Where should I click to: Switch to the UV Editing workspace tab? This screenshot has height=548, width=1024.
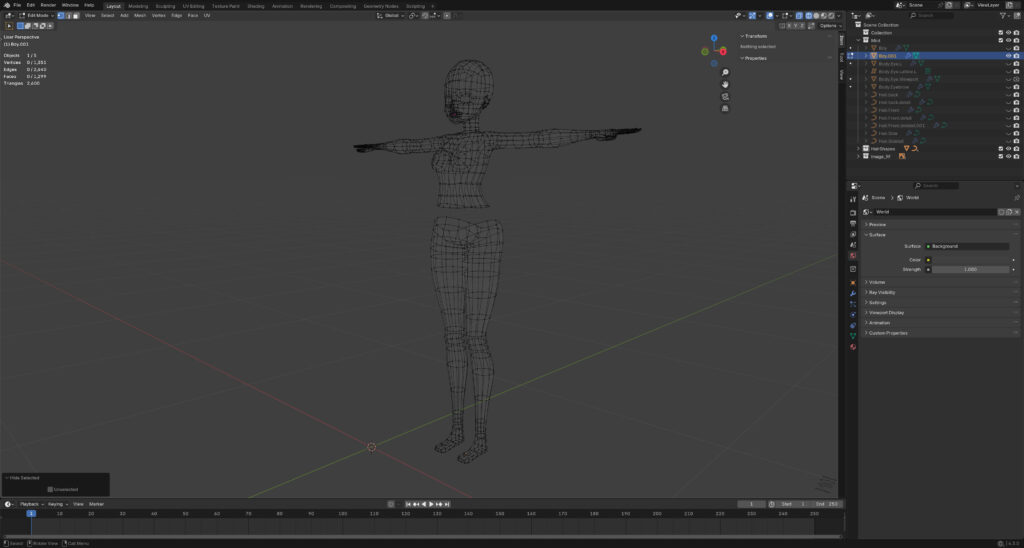[x=193, y=6]
